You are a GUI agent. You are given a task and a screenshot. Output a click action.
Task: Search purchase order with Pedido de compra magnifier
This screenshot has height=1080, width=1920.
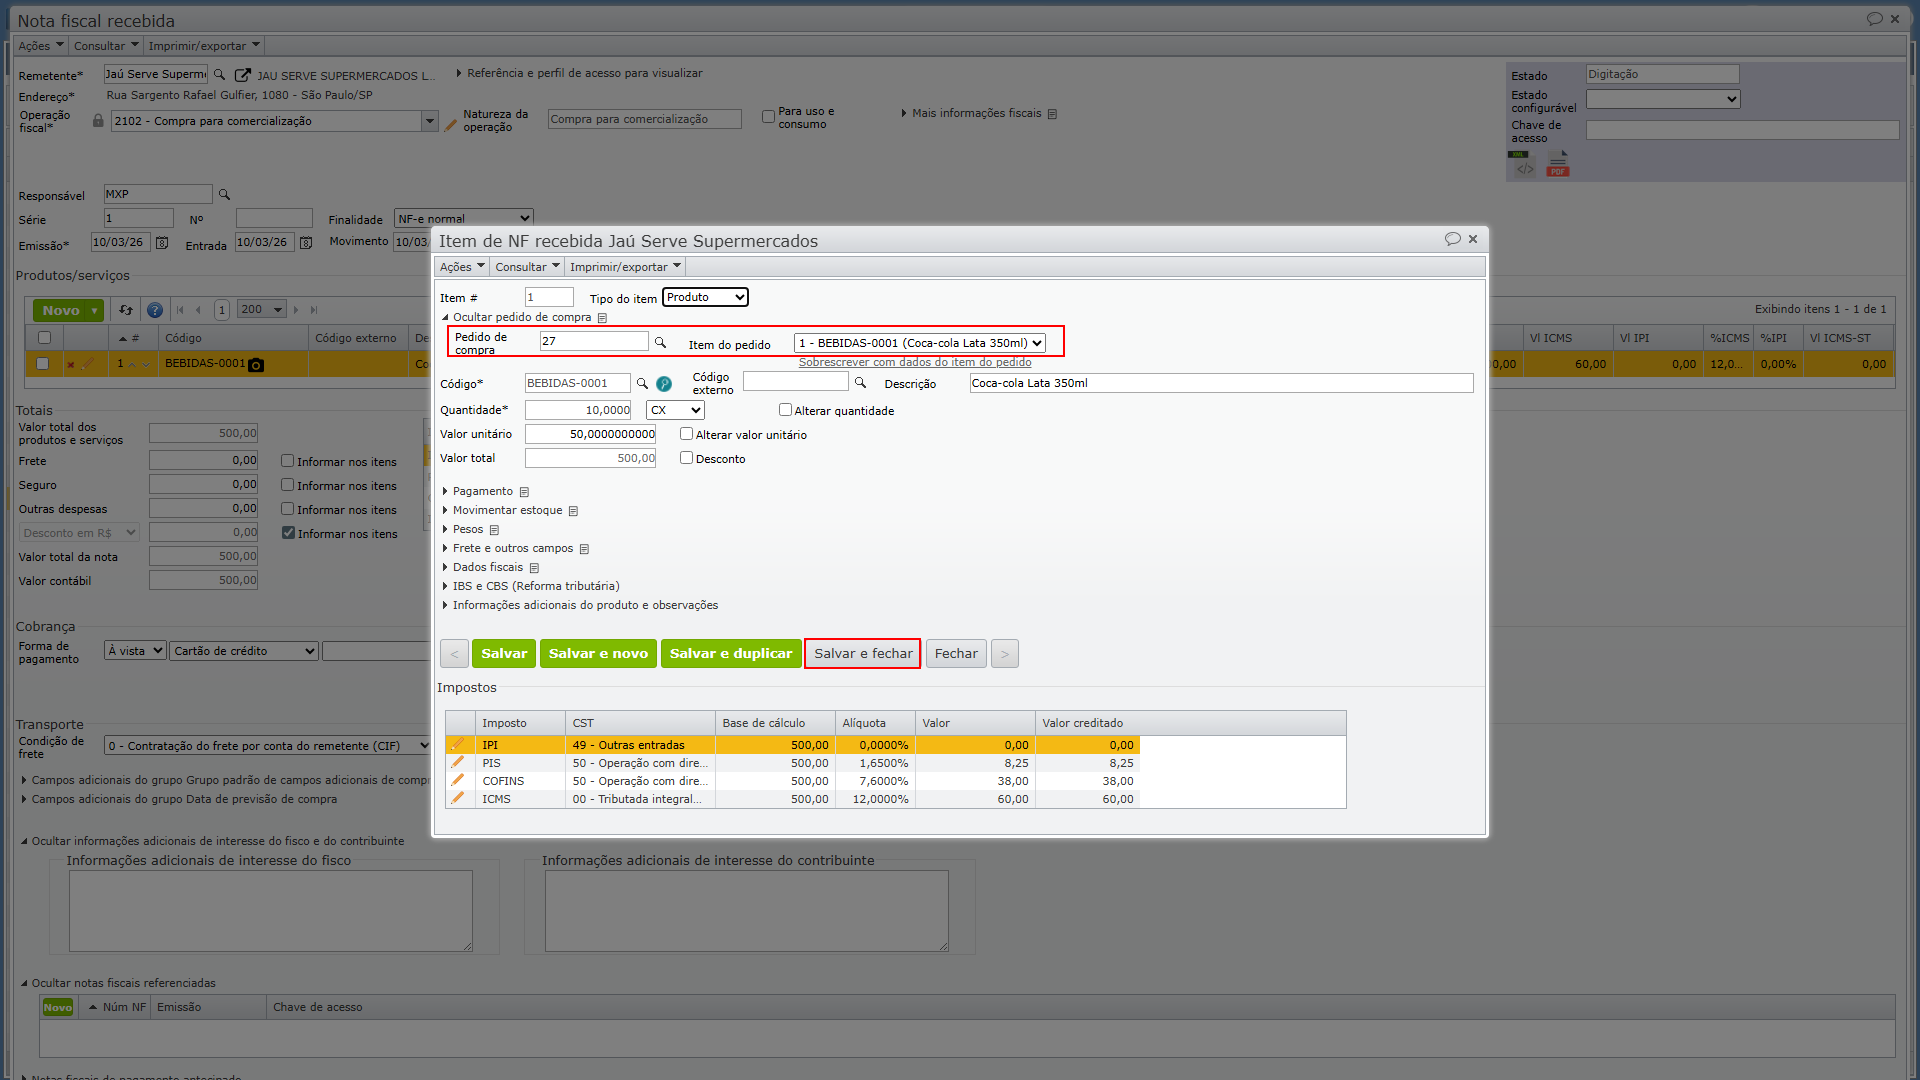pyautogui.click(x=660, y=342)
